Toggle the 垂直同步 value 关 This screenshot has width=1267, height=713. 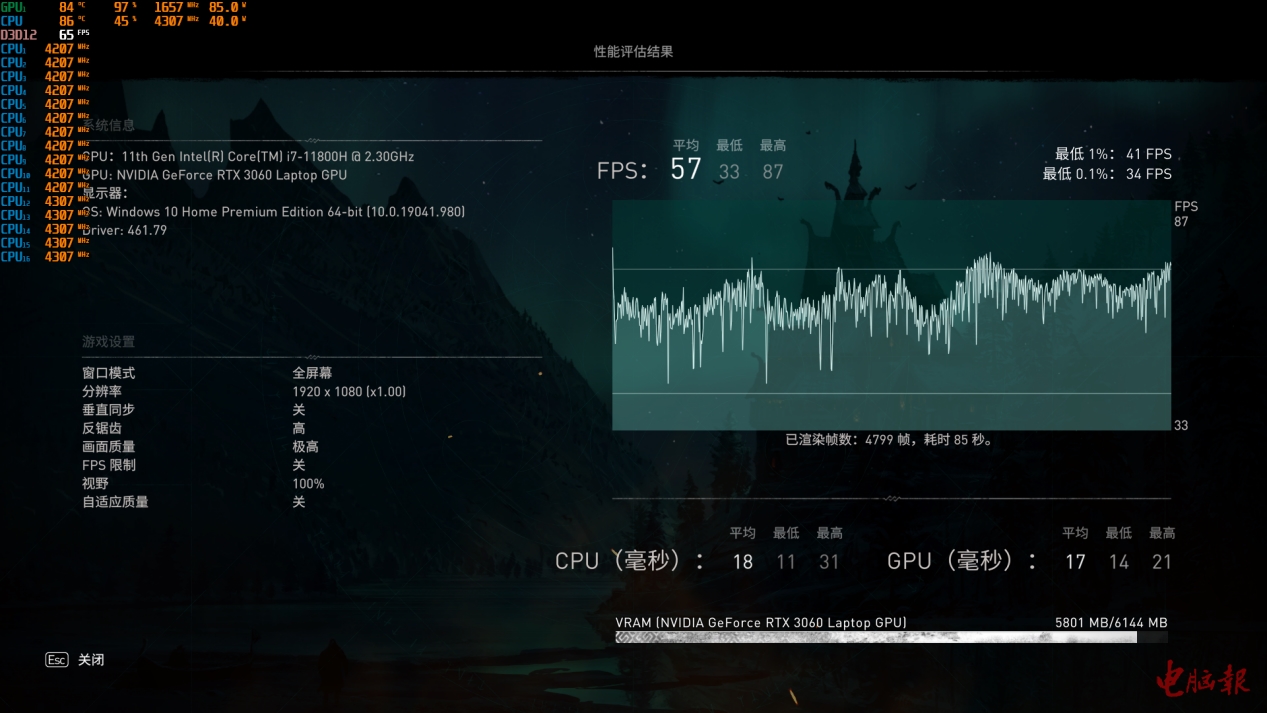click(x=299, y=410)
